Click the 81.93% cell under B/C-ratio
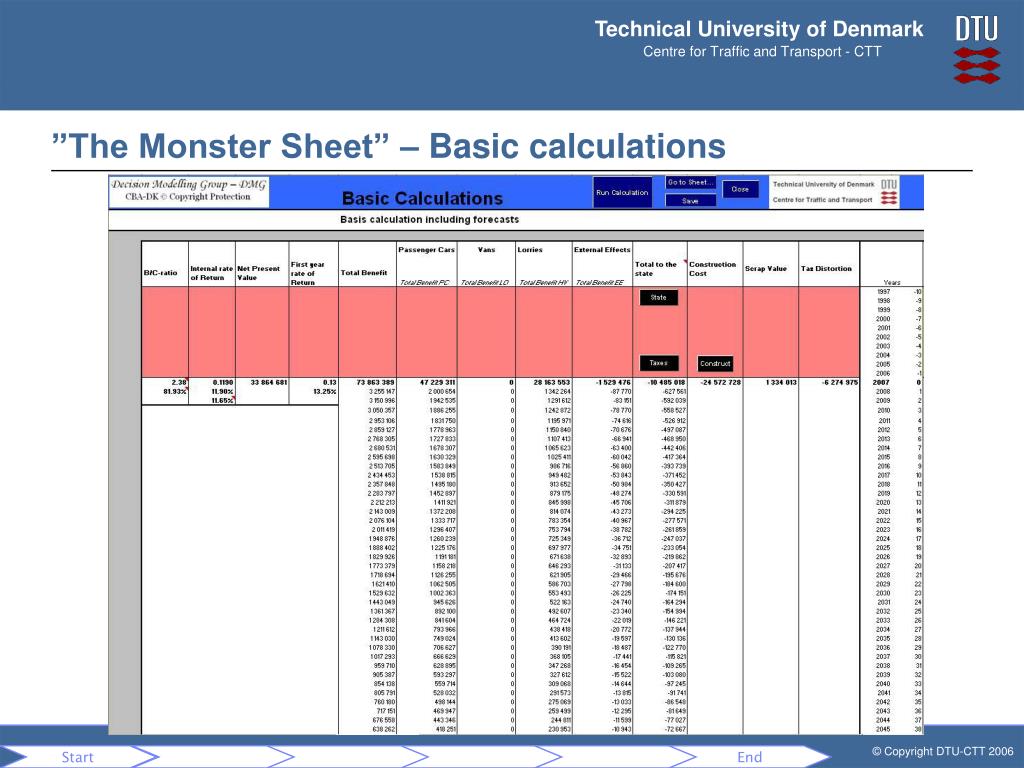 [x=174, y=392]
